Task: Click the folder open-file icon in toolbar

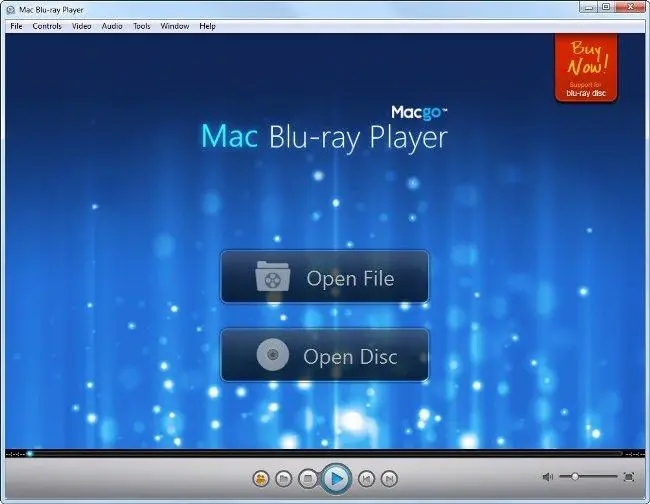Action: click(x=284, y=479)
